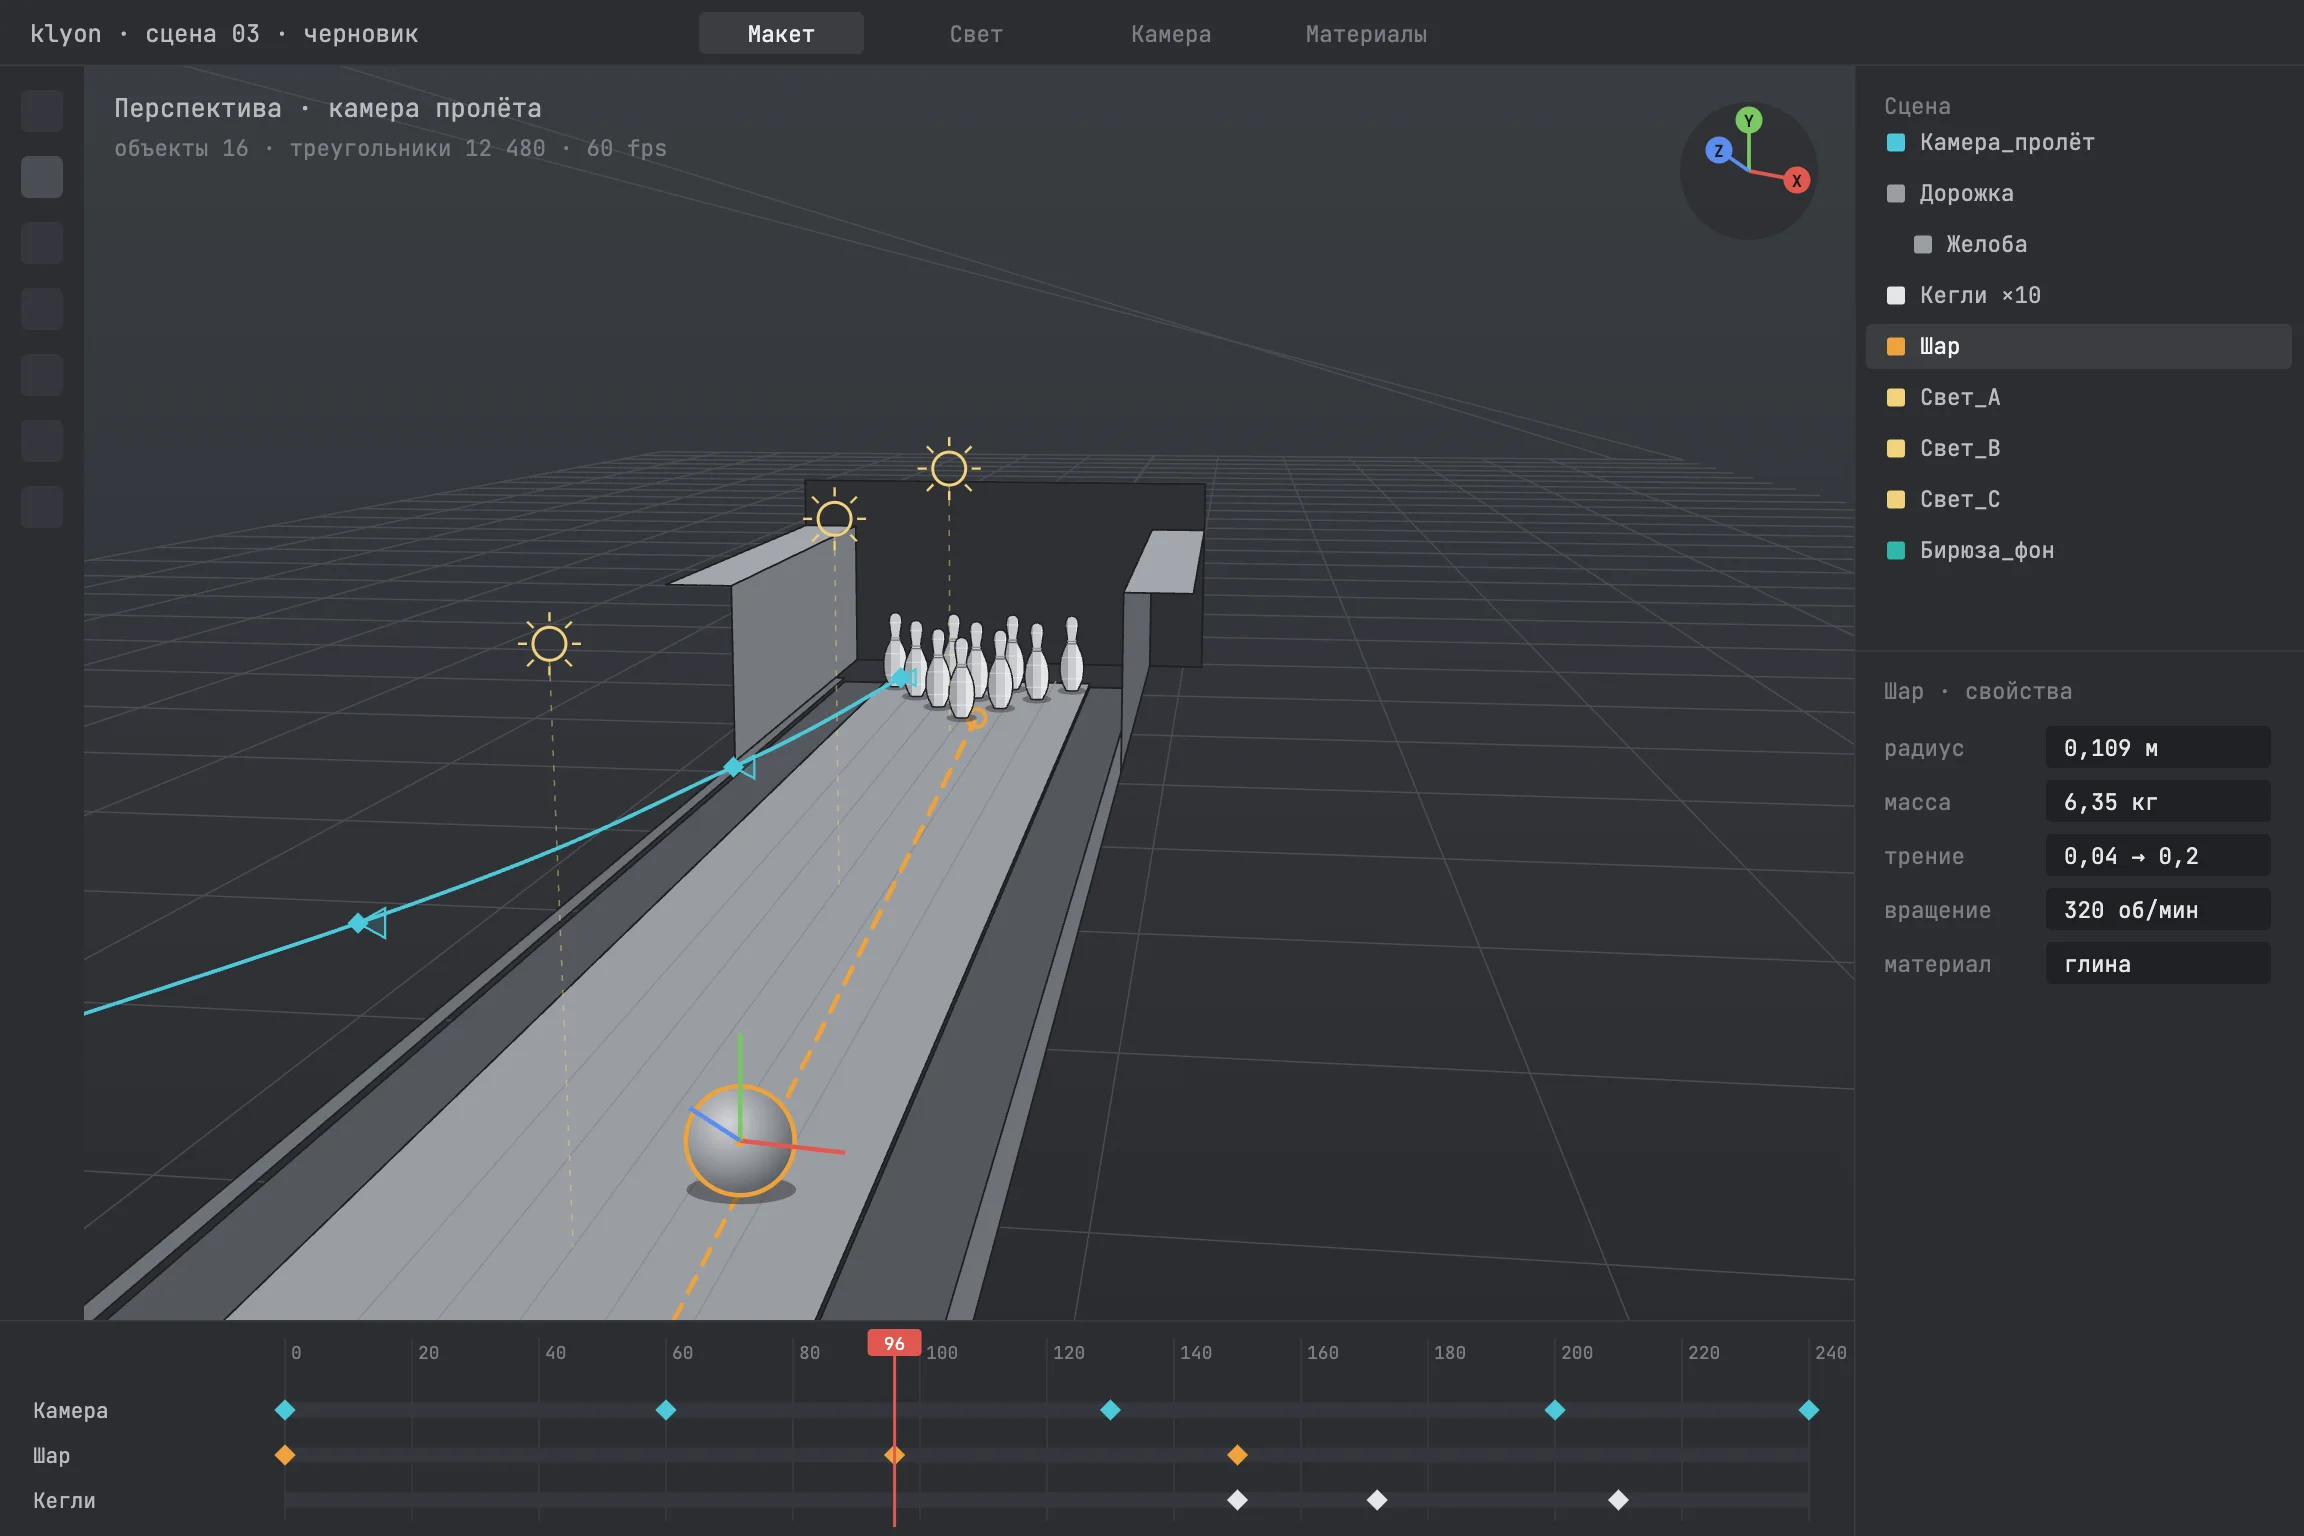This screenshot has width=2304, height=1536.
Task: Click the Кегли track label in the timeline
Action: (x=64, y=1500)
